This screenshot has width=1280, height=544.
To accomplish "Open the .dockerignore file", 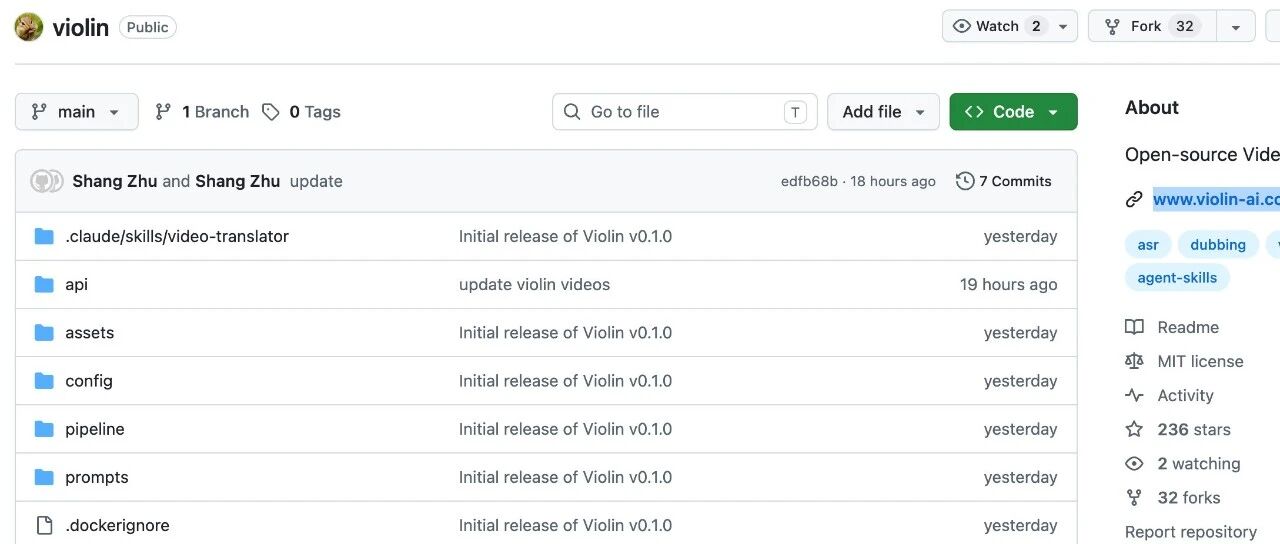I will coord(117,525).
